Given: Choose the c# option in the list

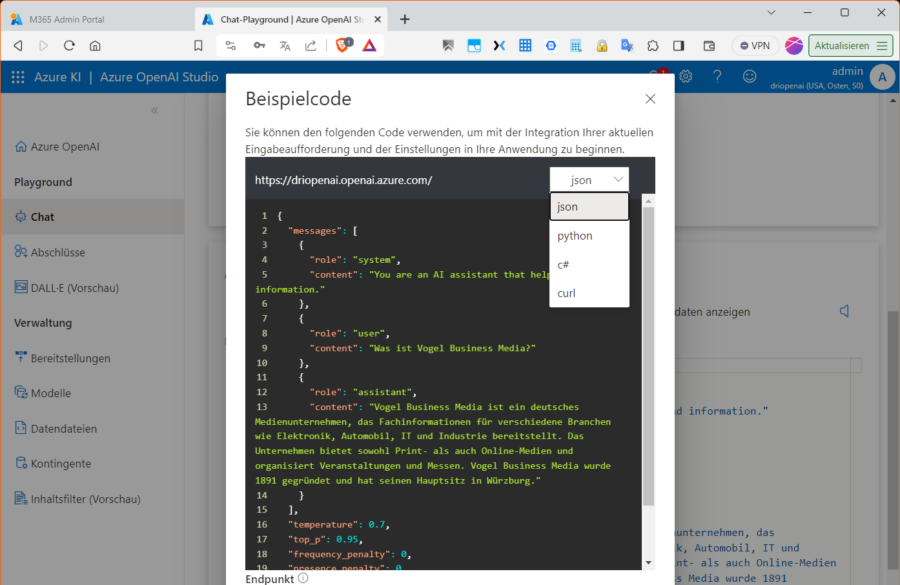Looking at the screenshot, I should click(x=564, y=265).
